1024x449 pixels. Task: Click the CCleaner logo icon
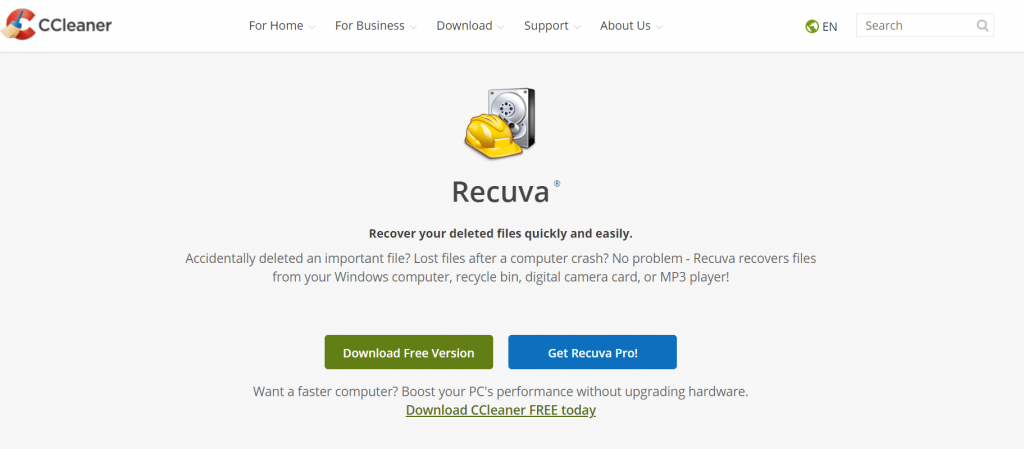(x=18, y=25)
